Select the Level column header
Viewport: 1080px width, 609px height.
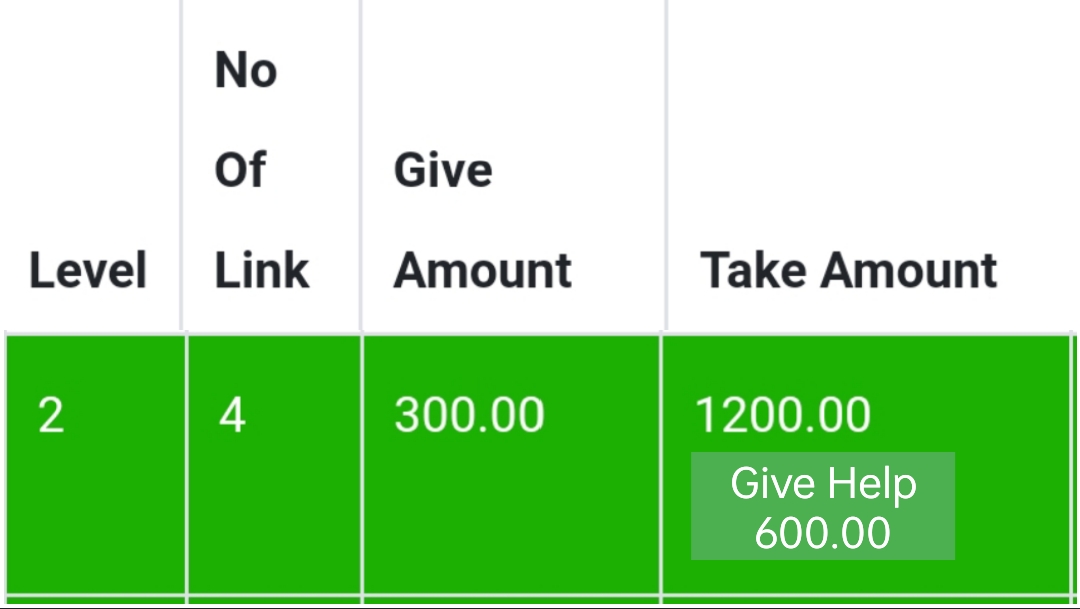pos(88,270)
